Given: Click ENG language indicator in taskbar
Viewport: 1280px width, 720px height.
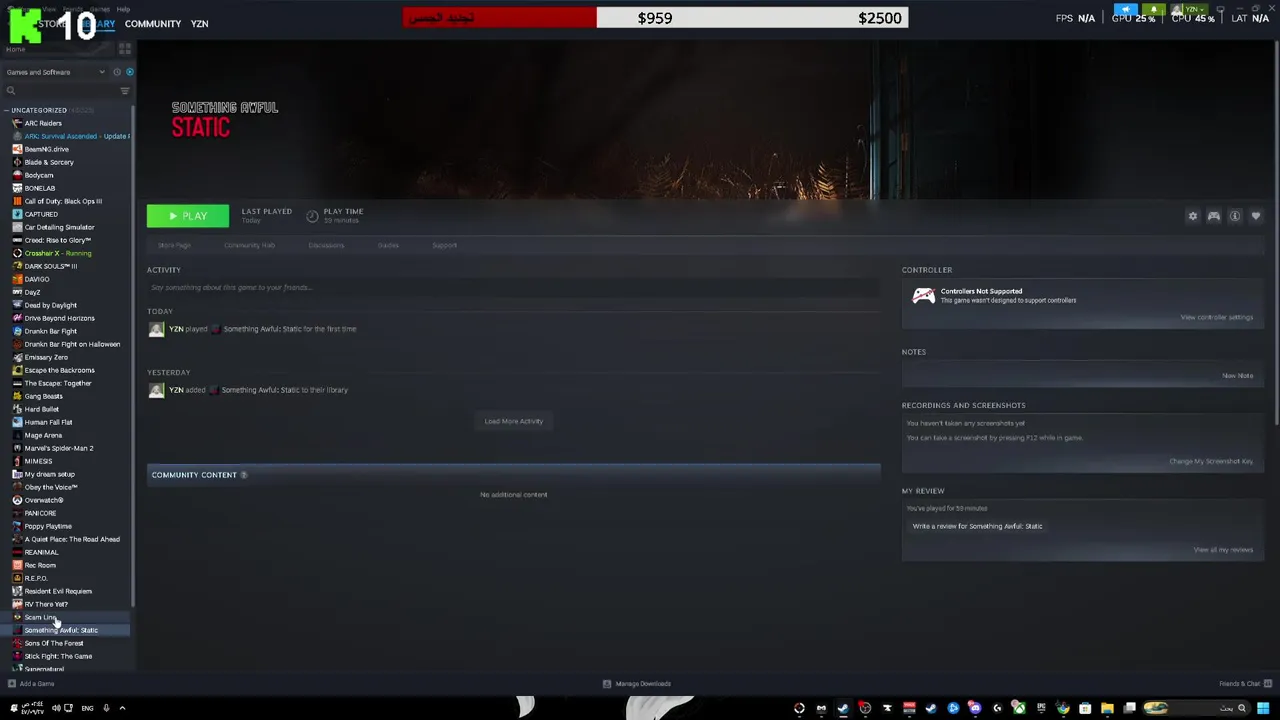Looking at the screenshot, I should click(x=87, y=708).
